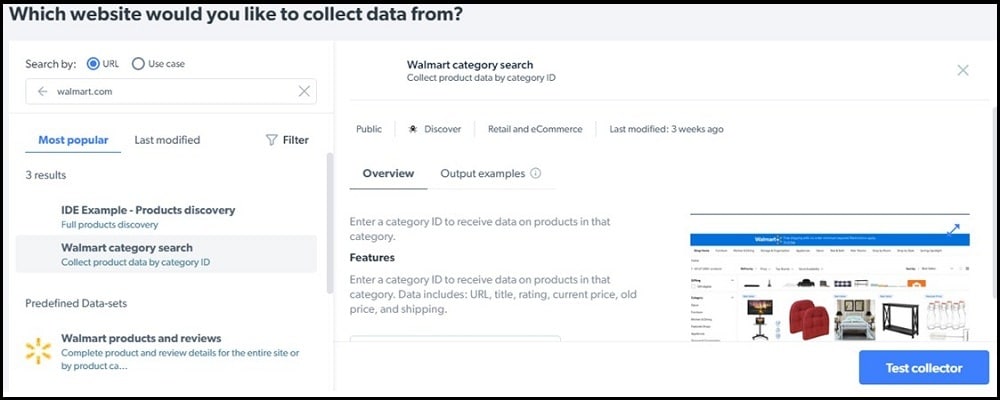Click the Predefined Data-sets heading
Screen dimensions: 1000x400
pyautogui.click(x=76, y=303)
